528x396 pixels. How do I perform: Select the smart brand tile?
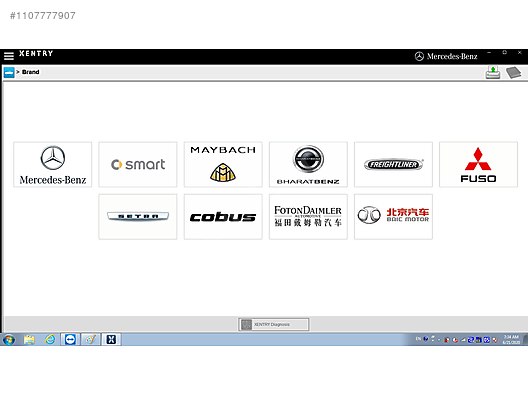pos(138,164)
